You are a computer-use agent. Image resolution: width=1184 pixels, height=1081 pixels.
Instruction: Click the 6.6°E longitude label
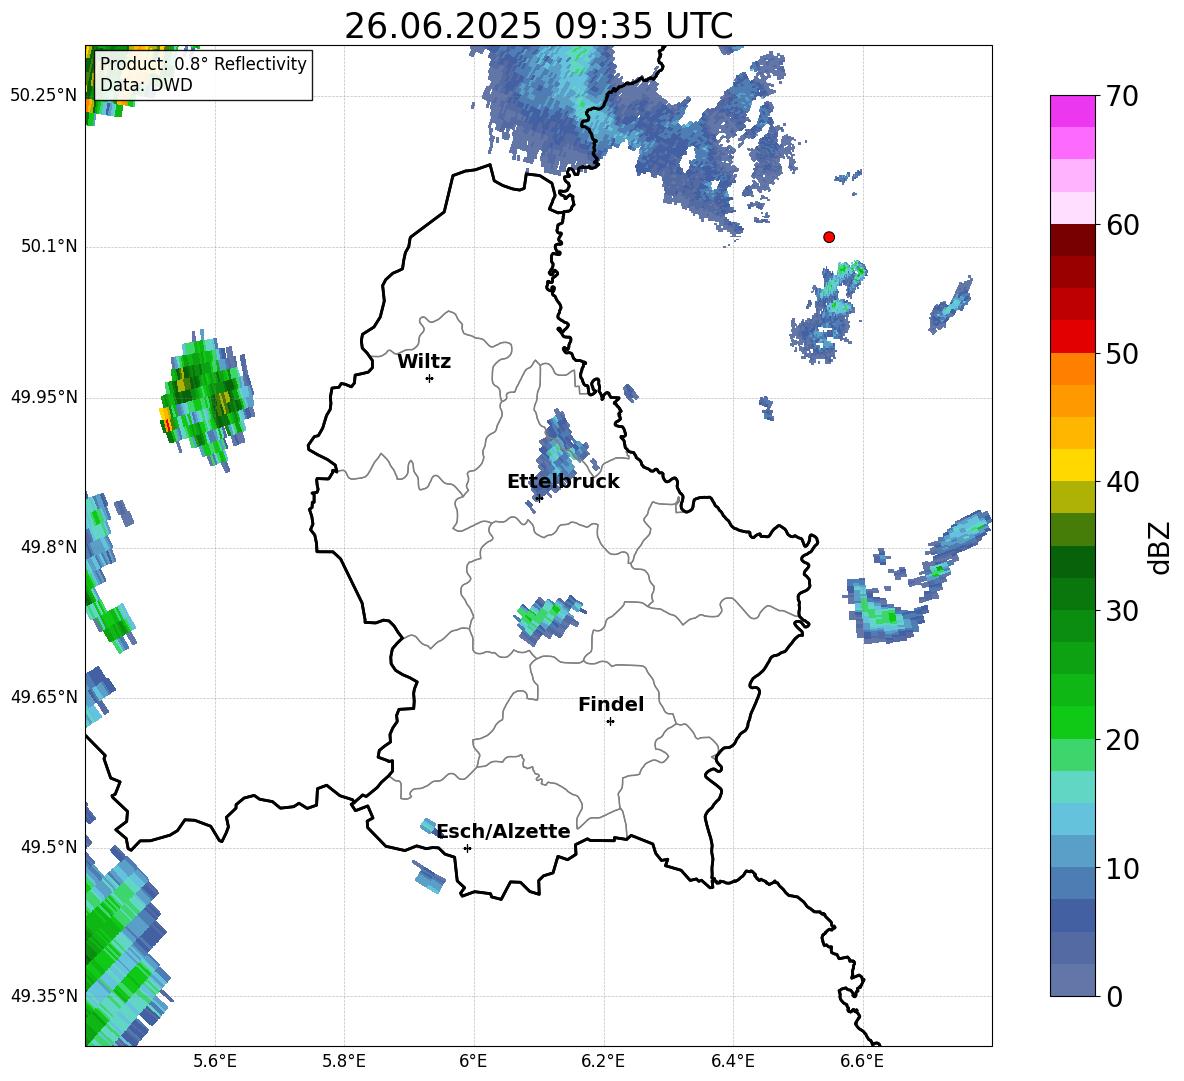(862, 1061)
